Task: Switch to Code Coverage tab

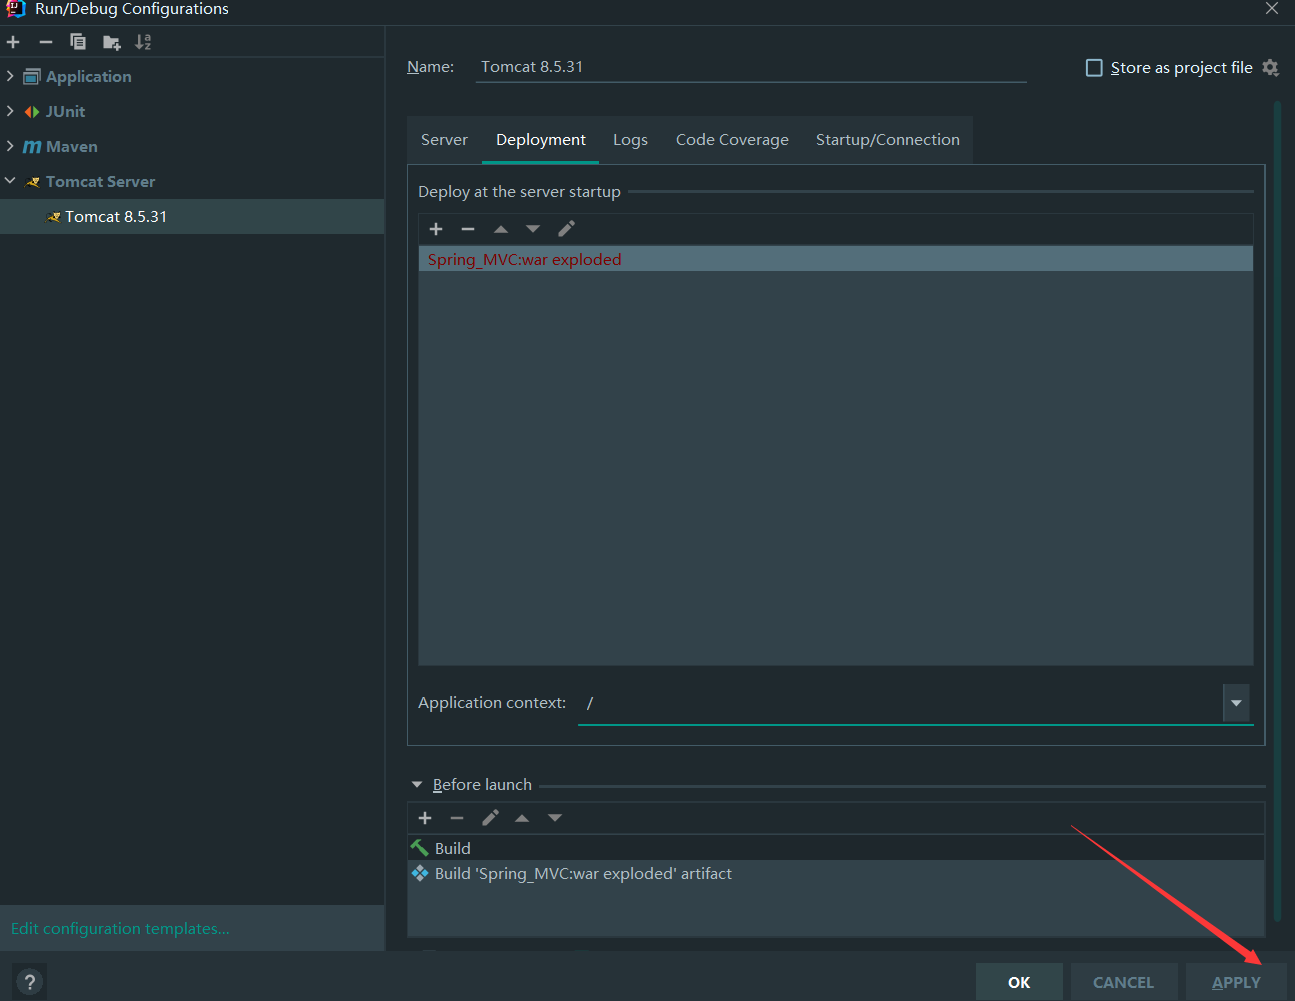Action: pyautogui.click(x=732, y=140)
